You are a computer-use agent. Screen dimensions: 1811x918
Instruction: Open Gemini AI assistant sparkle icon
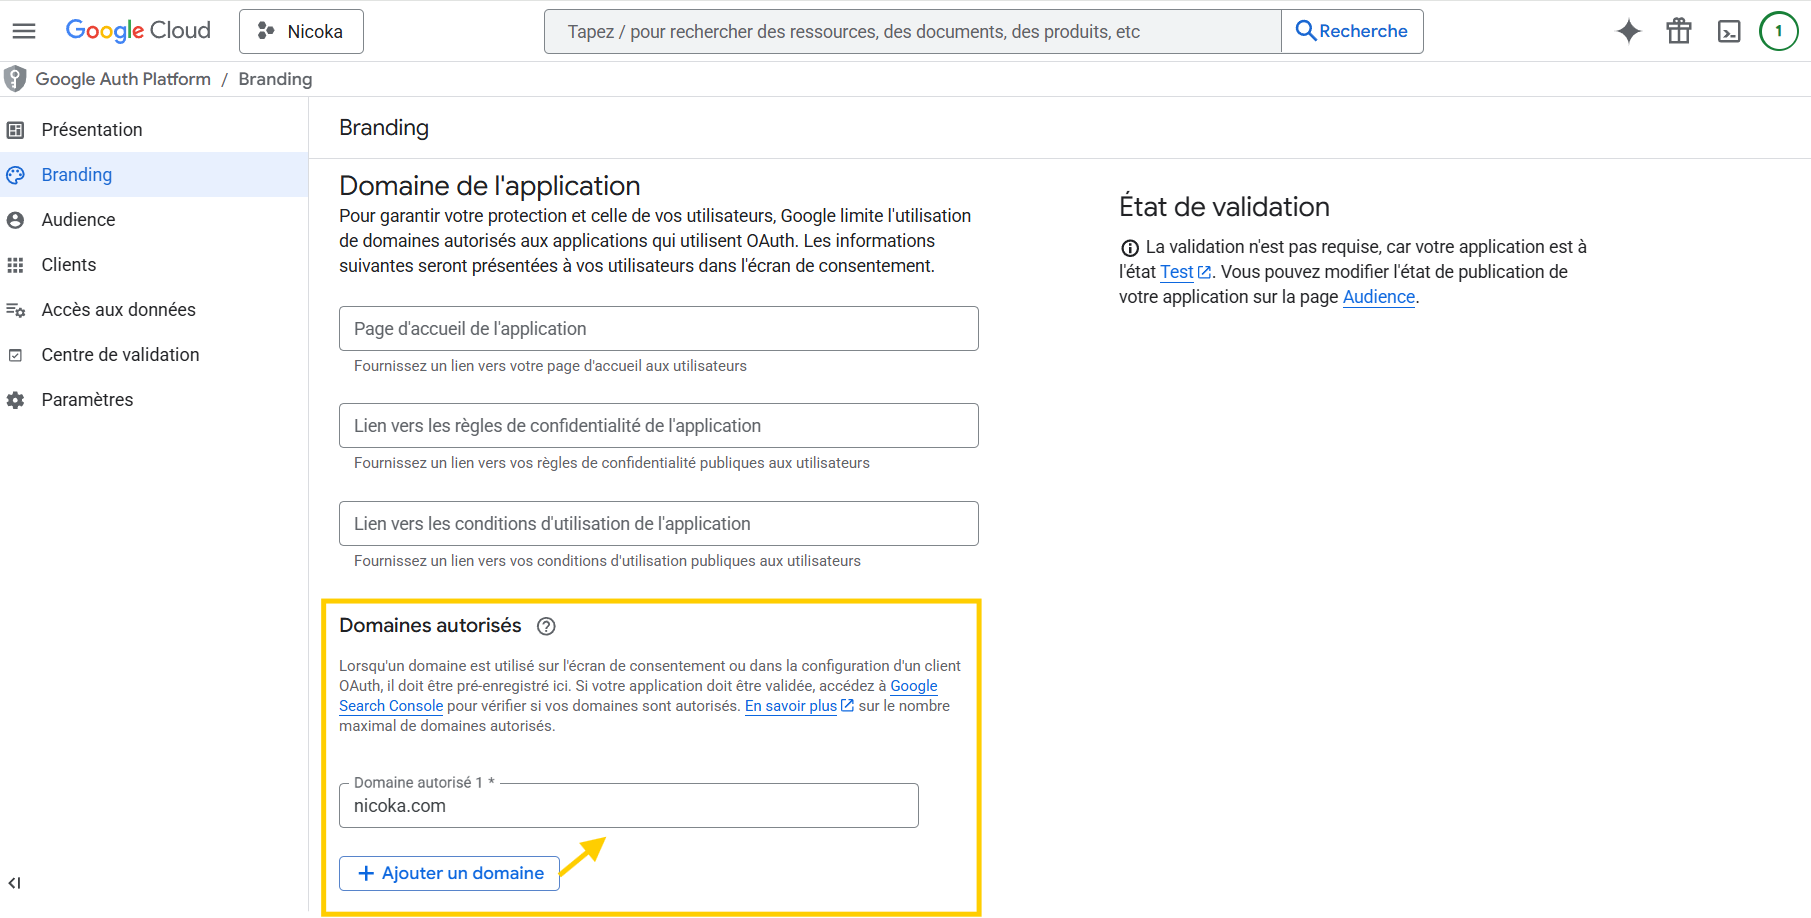pyautogui.click(x=1628, y=31)
